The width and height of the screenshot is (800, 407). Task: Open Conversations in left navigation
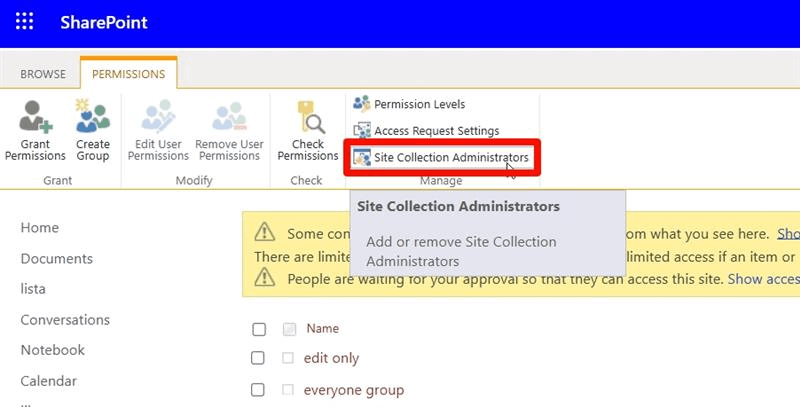click(65, 320)
